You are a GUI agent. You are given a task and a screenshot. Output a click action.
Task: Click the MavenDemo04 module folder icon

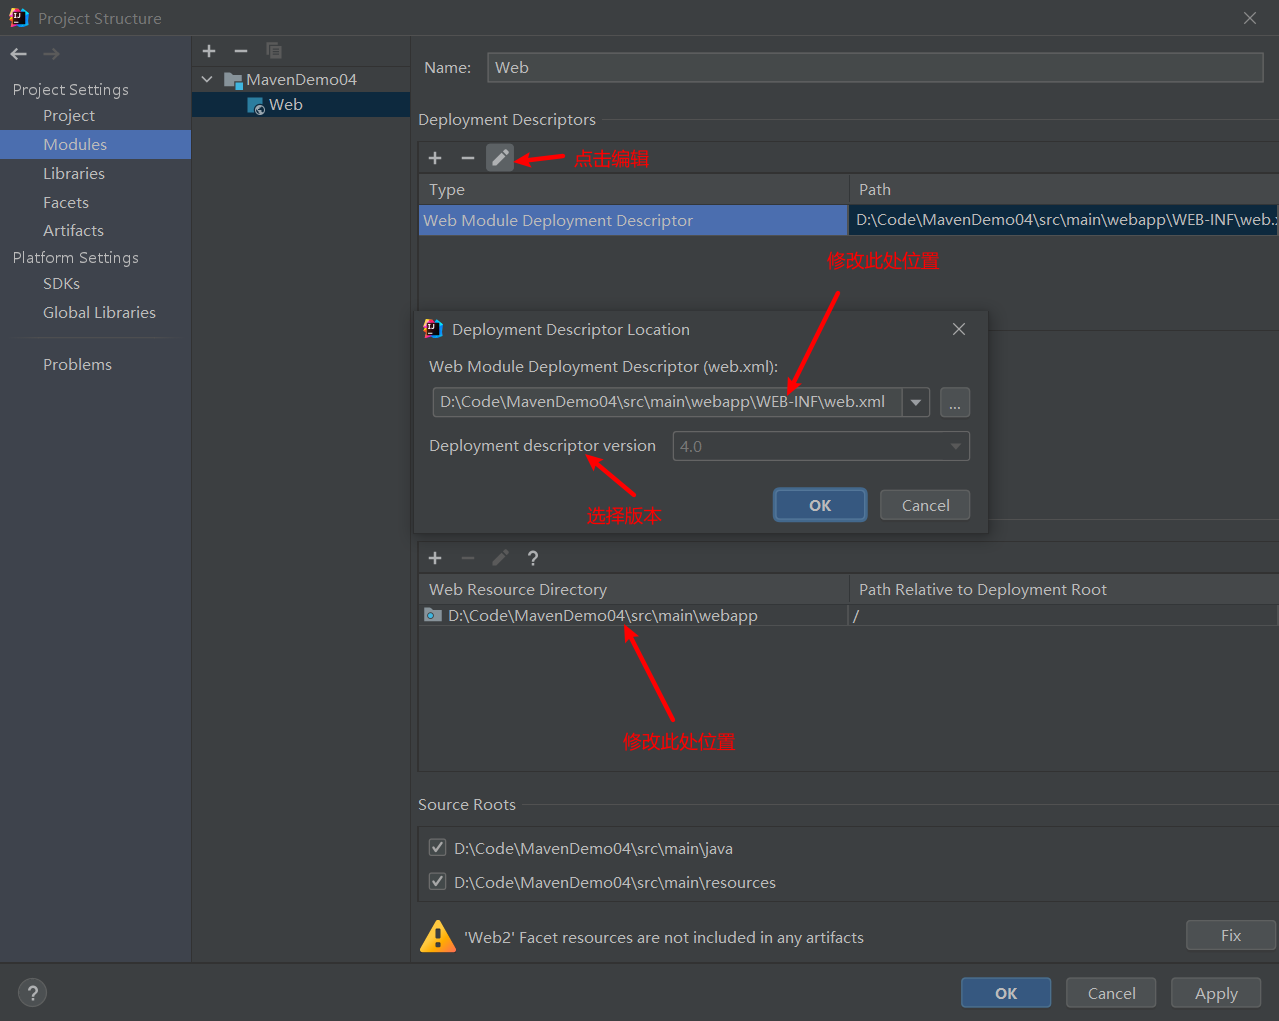[233, 80]
